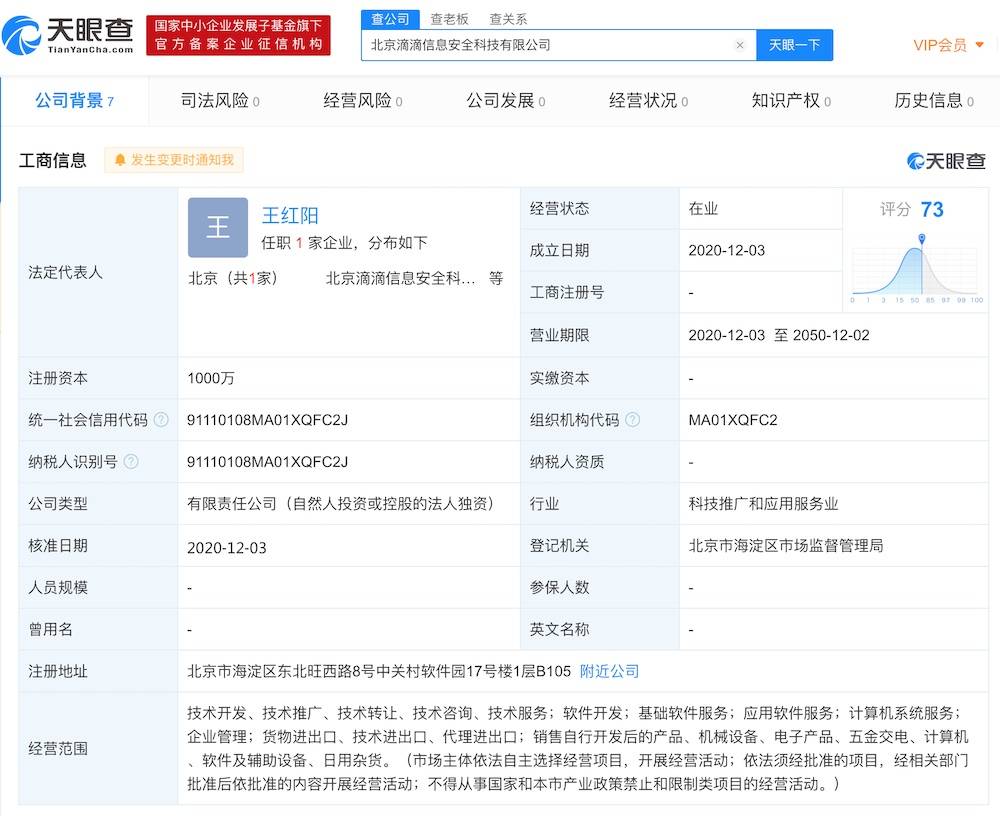Select the credit code 91110108MA01XQFC2J in 统一社会信用代码 row
Image resolution: width=1000 pixels, height=816 pixels.
coord(268,420)
